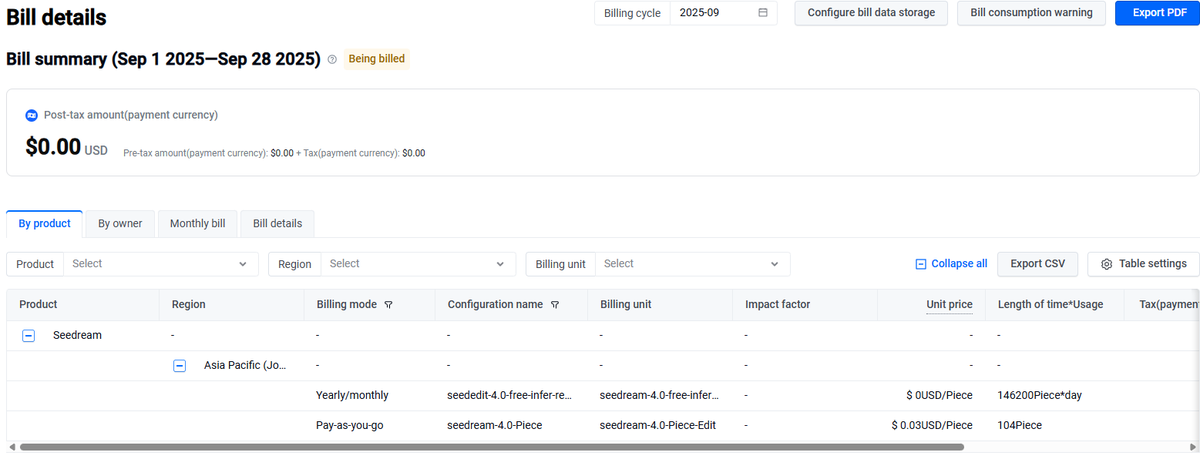Click the Product column header
Image resolution: width=1200 pixels, height=459 pixels.
pyautogui.click(x=38, y=304)
